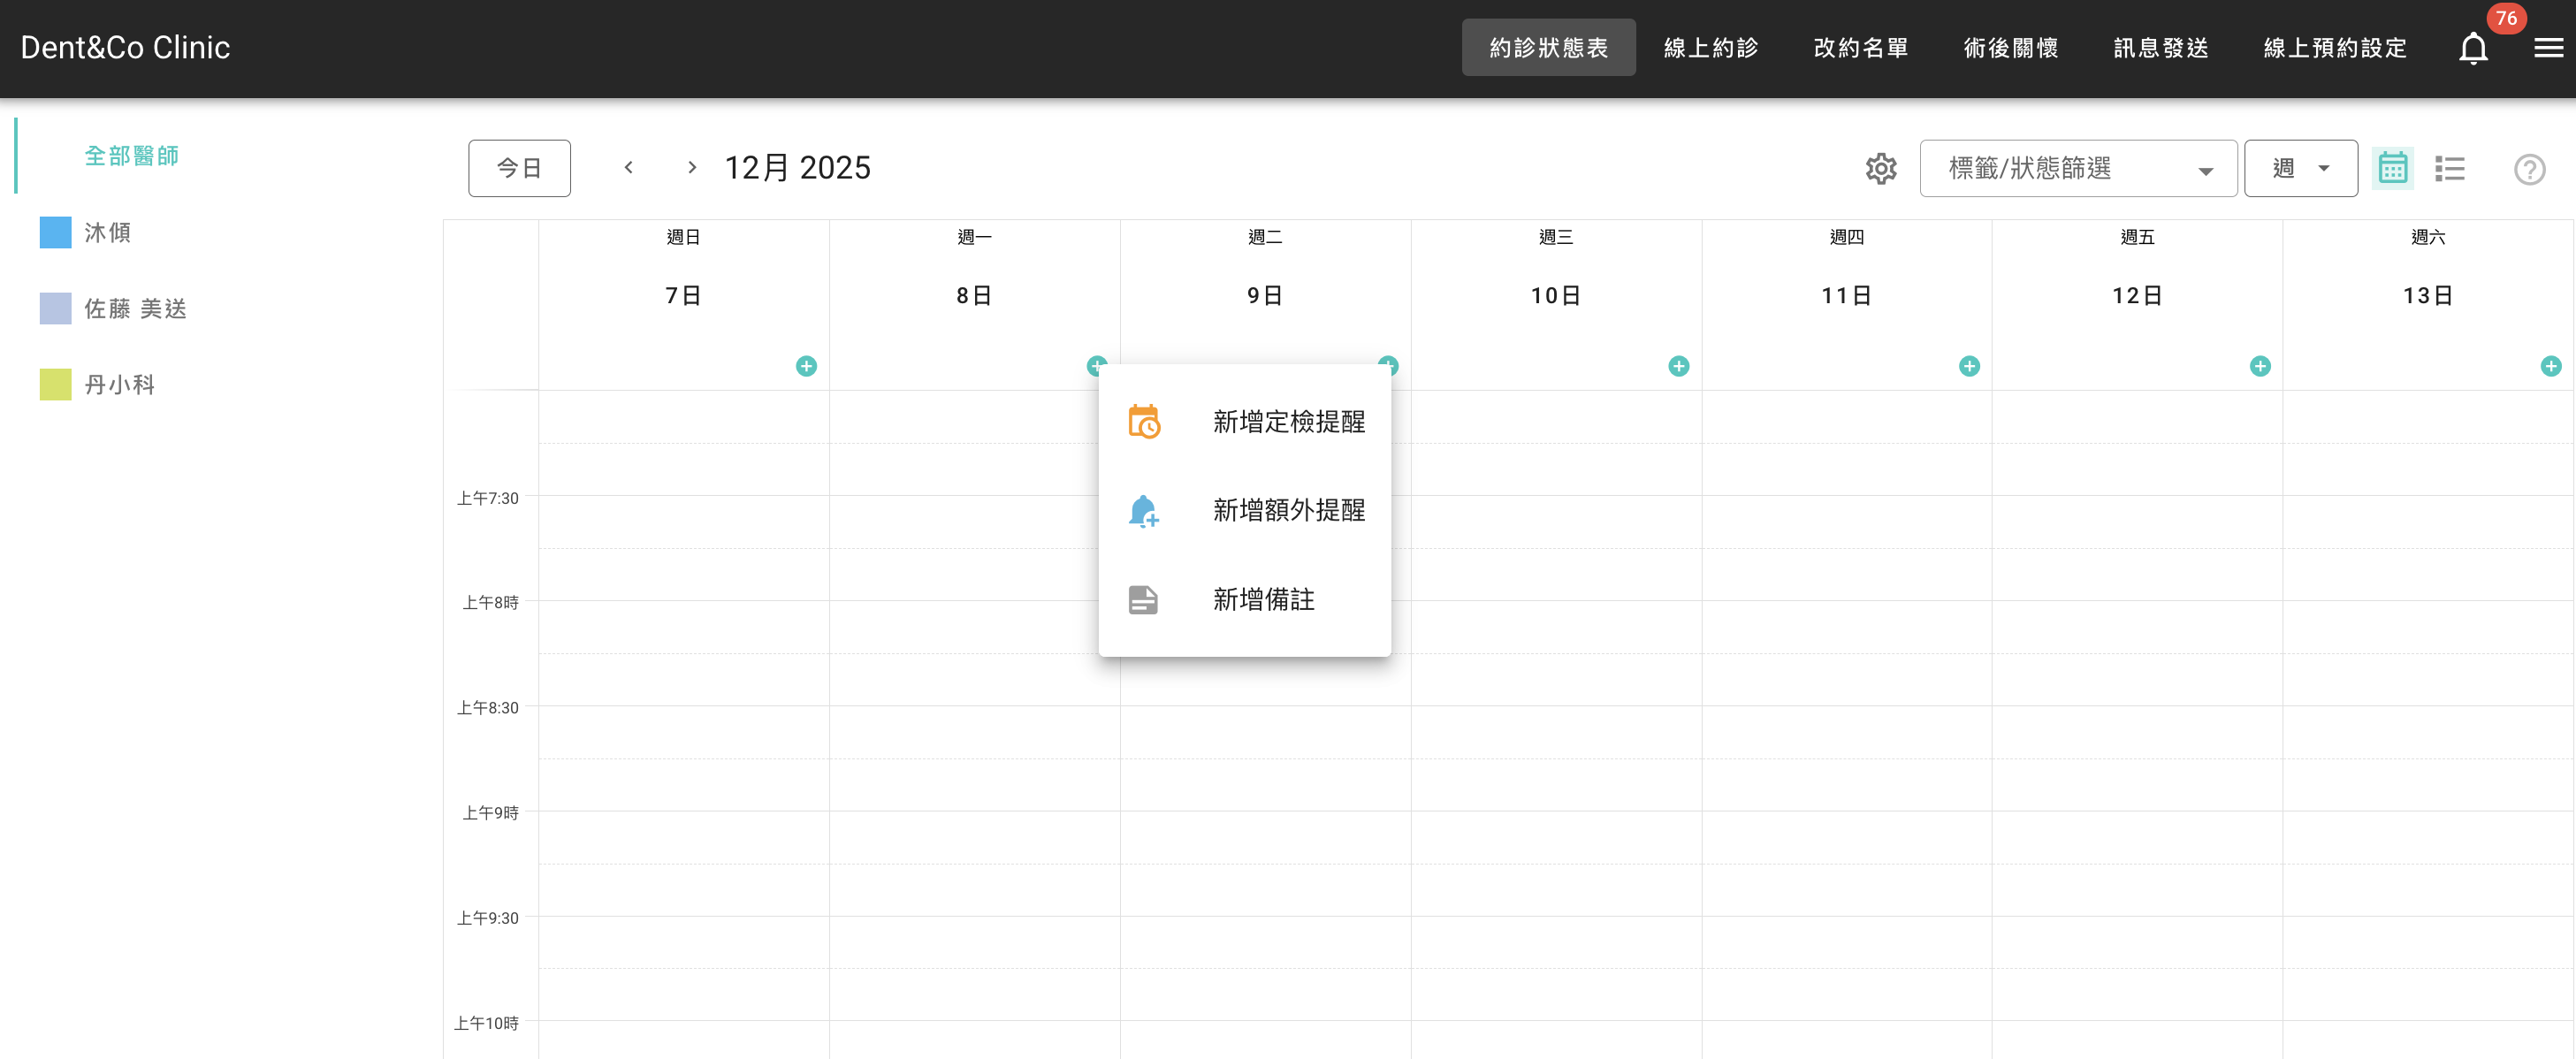Click the plus icon on 週日 7日

point(807,366)
